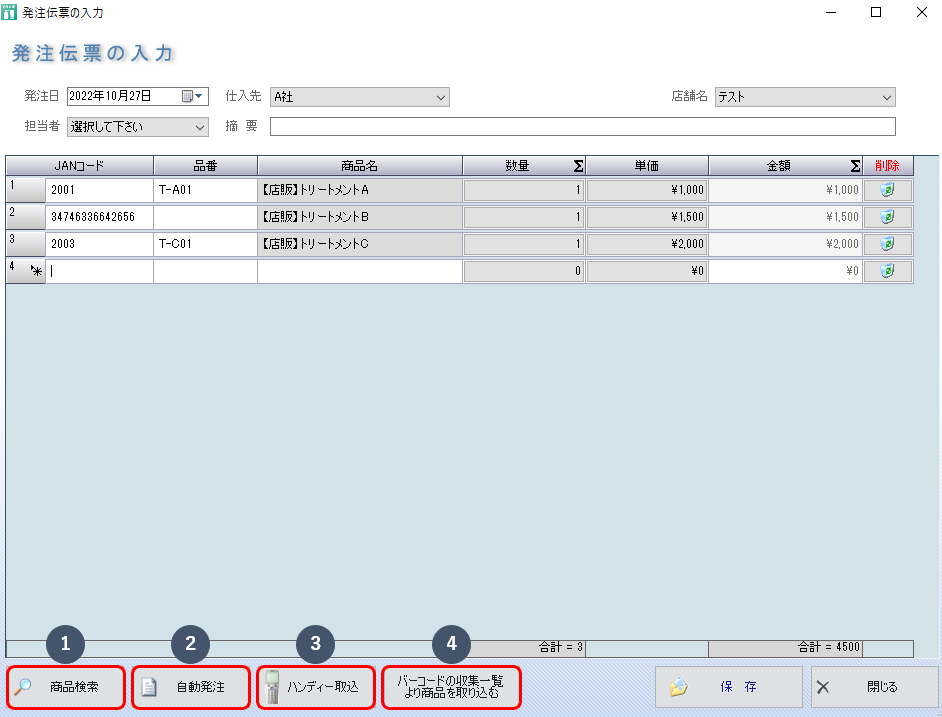Click the delete icon for row 3

[887, 244]
